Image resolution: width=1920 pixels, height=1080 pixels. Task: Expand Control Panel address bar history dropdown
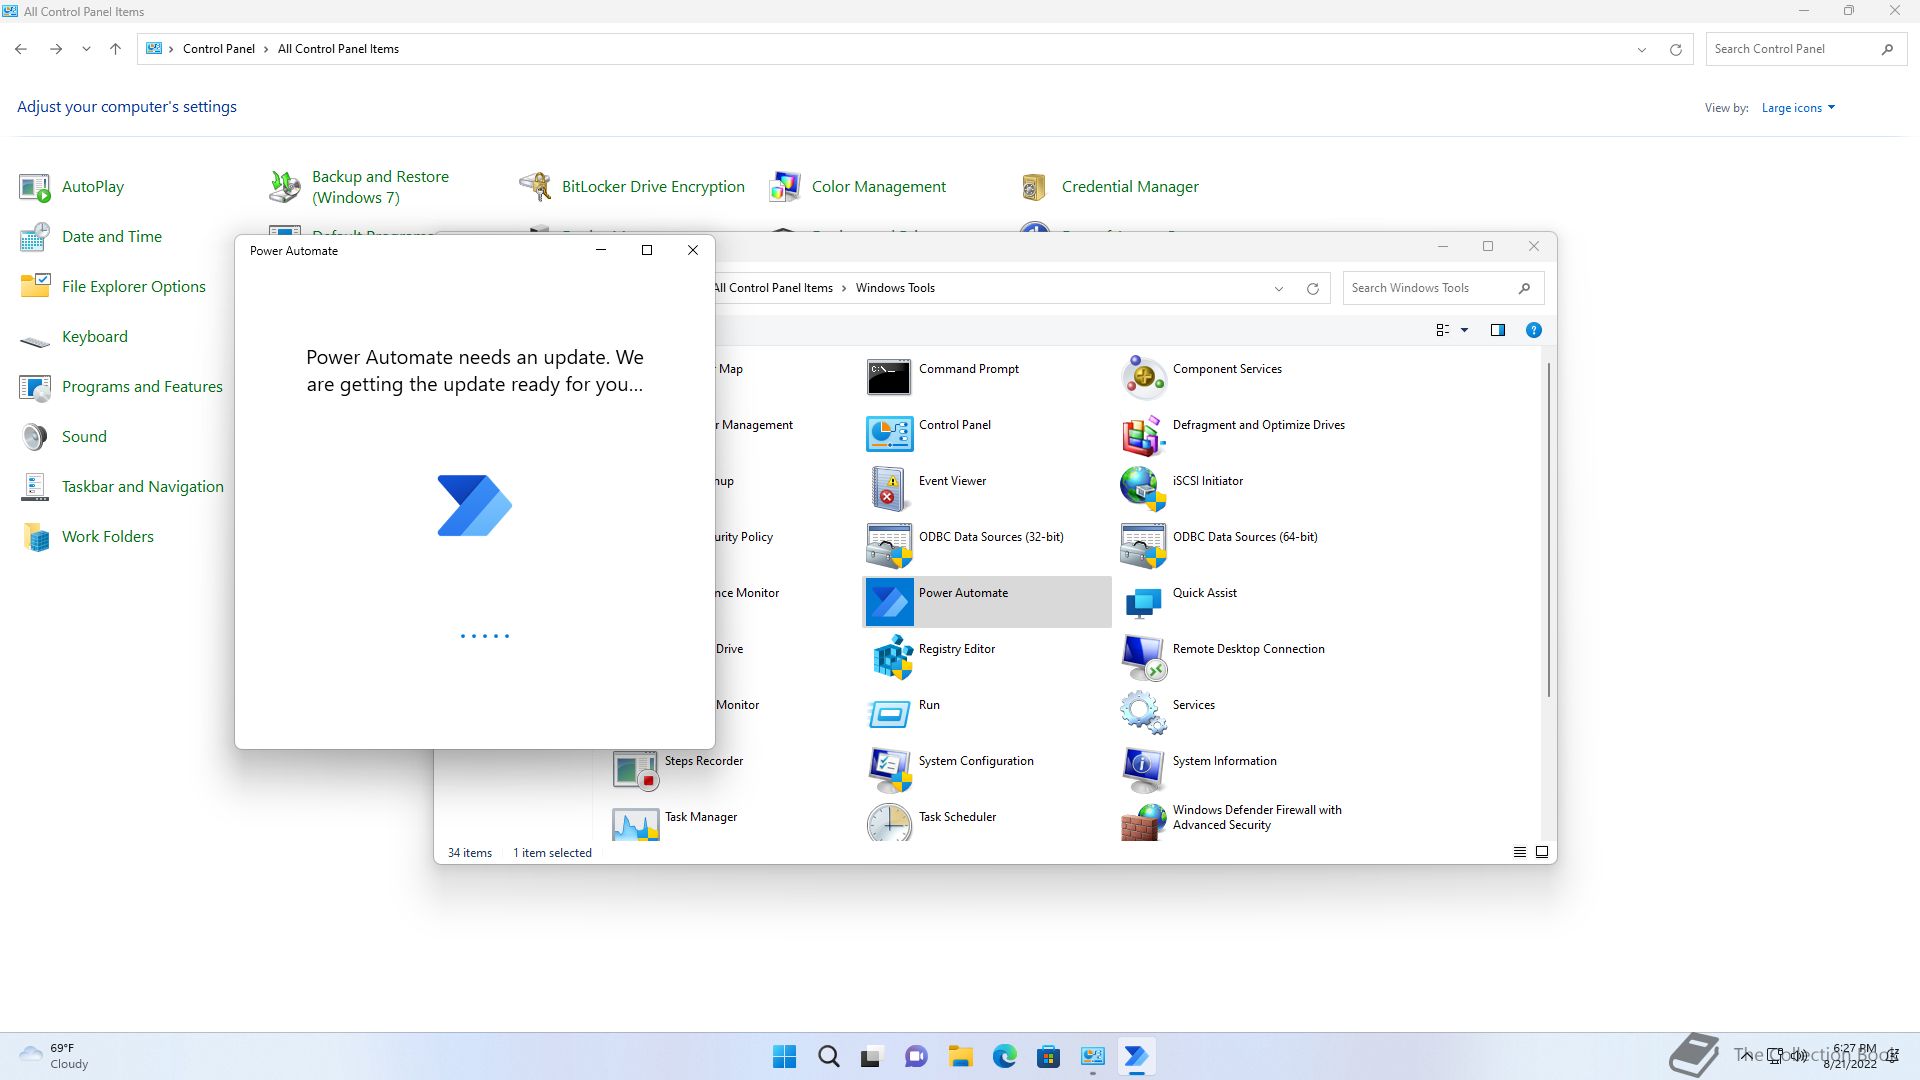[1641, 49]
